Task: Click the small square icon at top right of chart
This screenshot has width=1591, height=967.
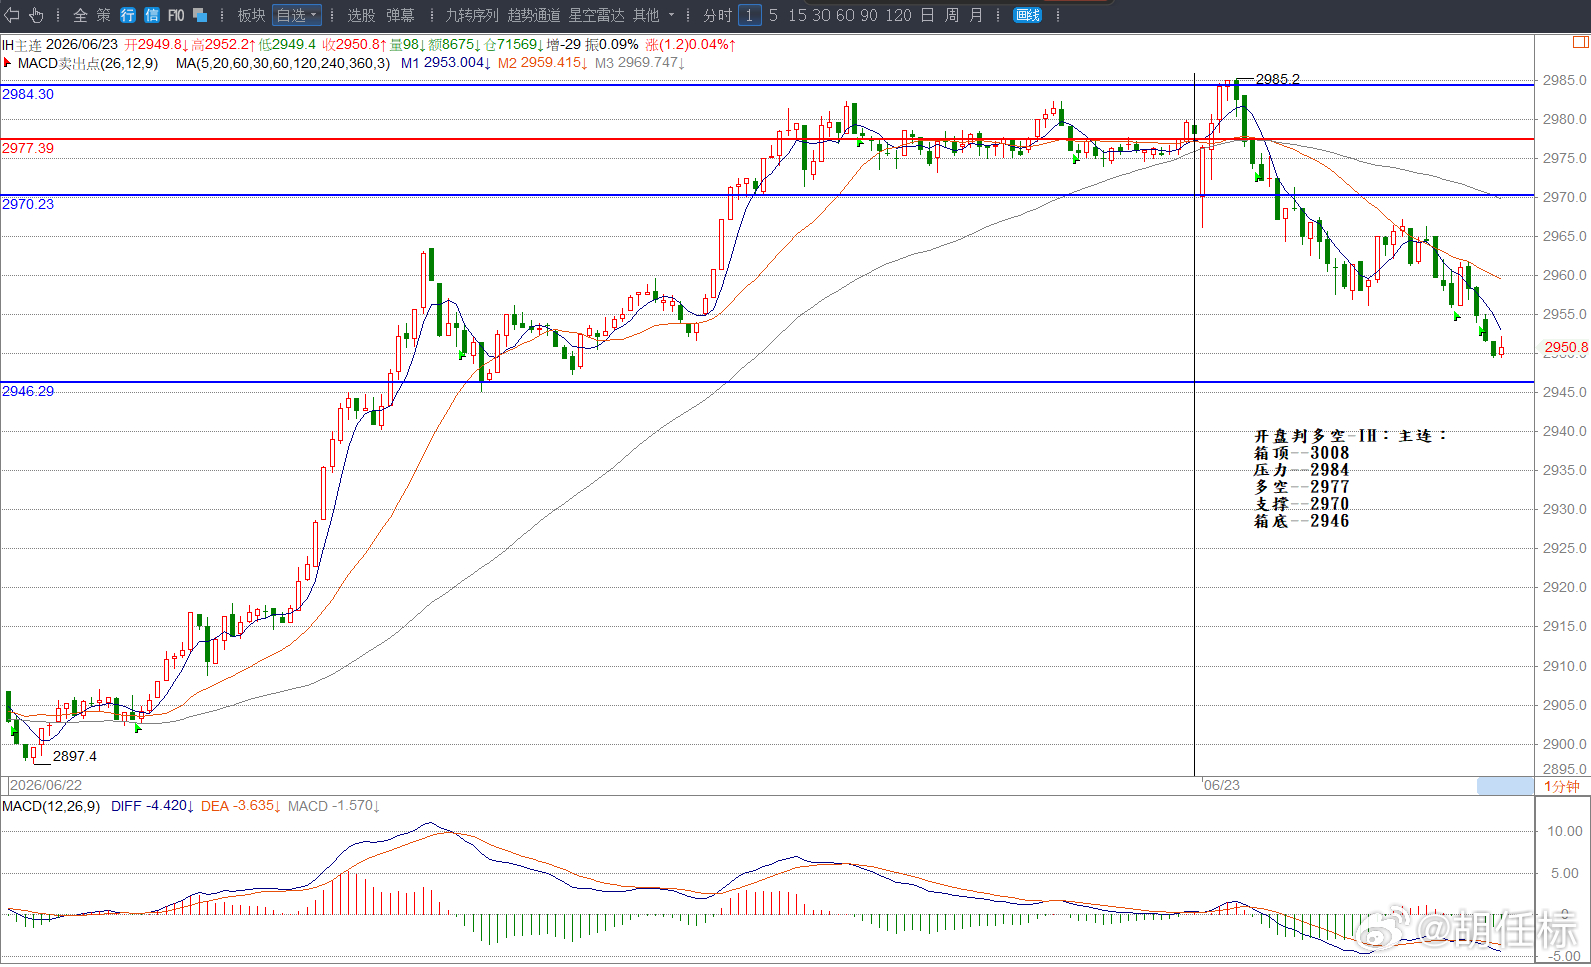Action: click(1582, 42)
